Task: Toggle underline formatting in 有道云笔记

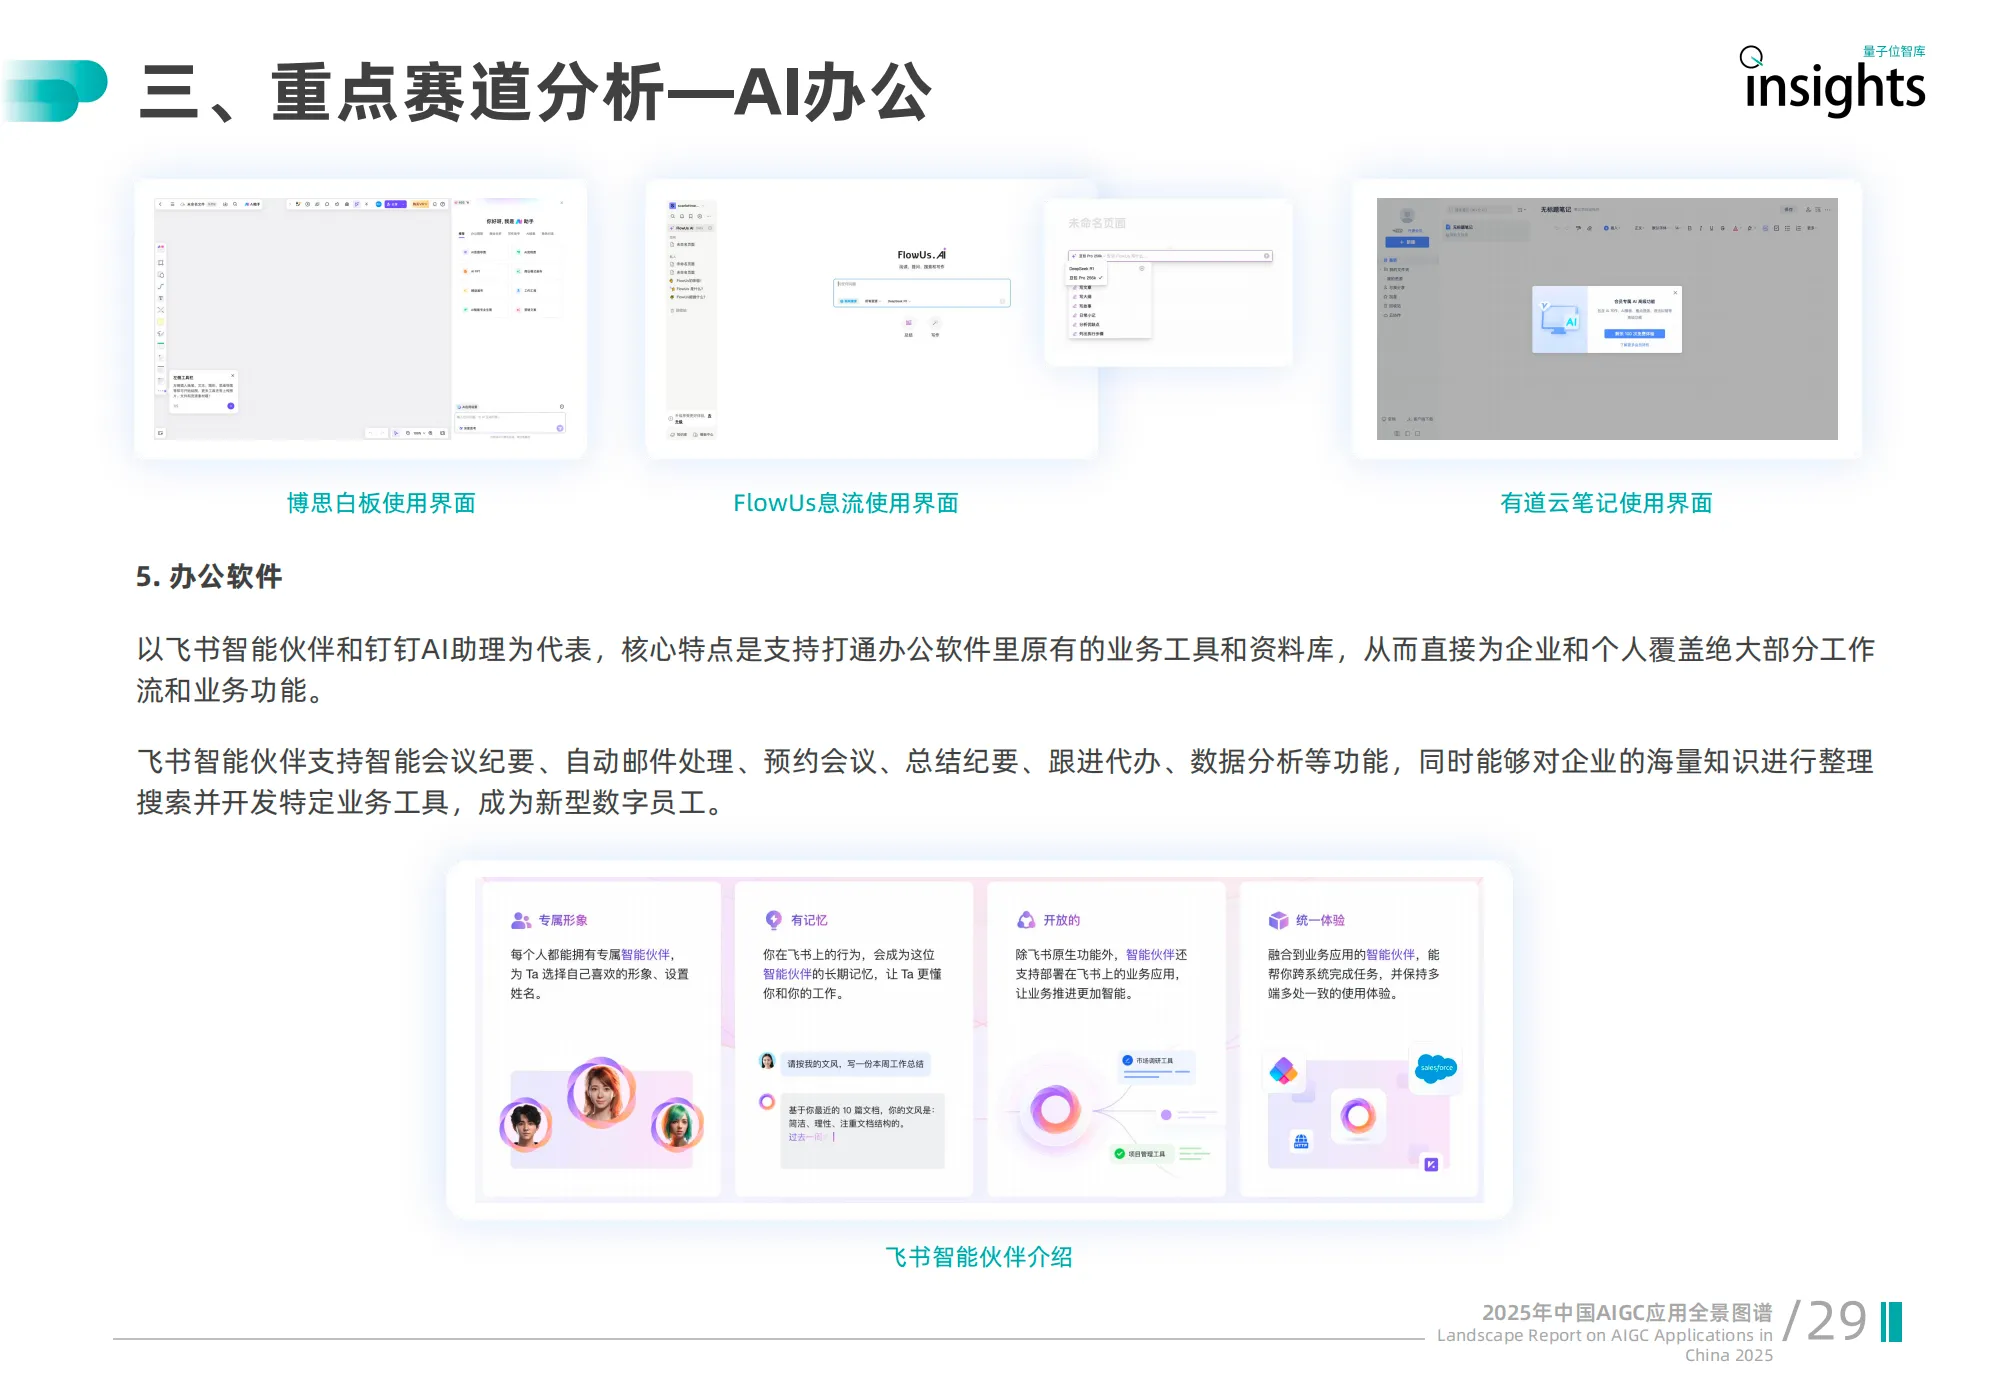Action: (x=1711, y=228)
